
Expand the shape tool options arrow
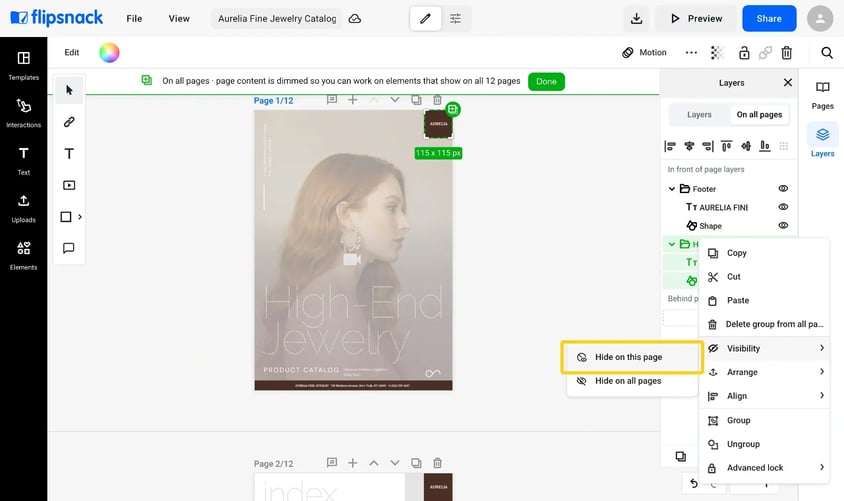(x=80, y=217)
